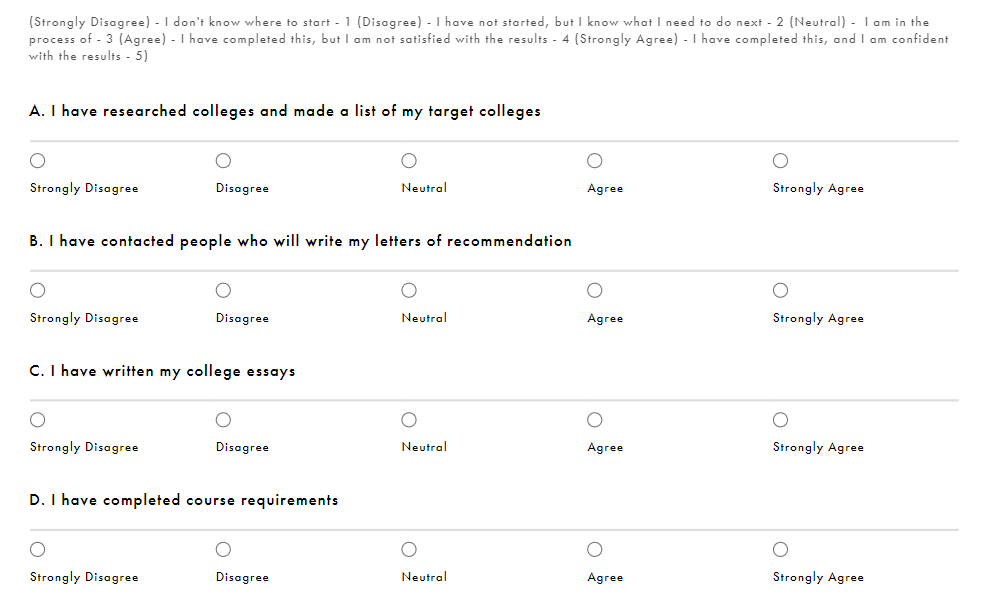Screen dimensions: 988x605
Task: Choose Neutral for question A target colleges
Action: [x=409, y=161]
